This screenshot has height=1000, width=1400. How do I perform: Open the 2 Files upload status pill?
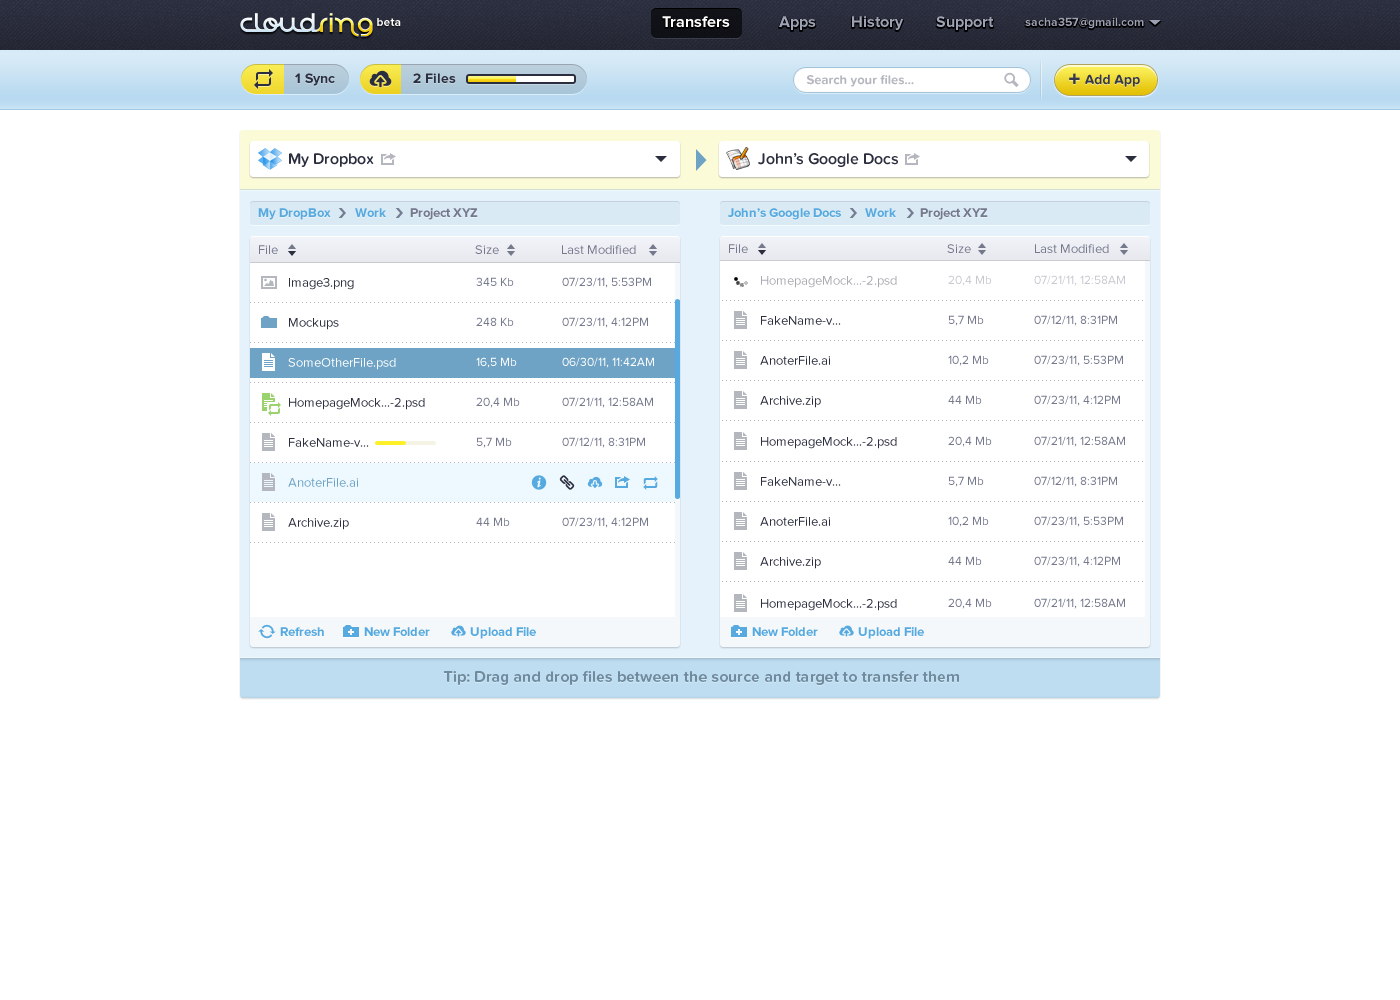coord(474,79)
